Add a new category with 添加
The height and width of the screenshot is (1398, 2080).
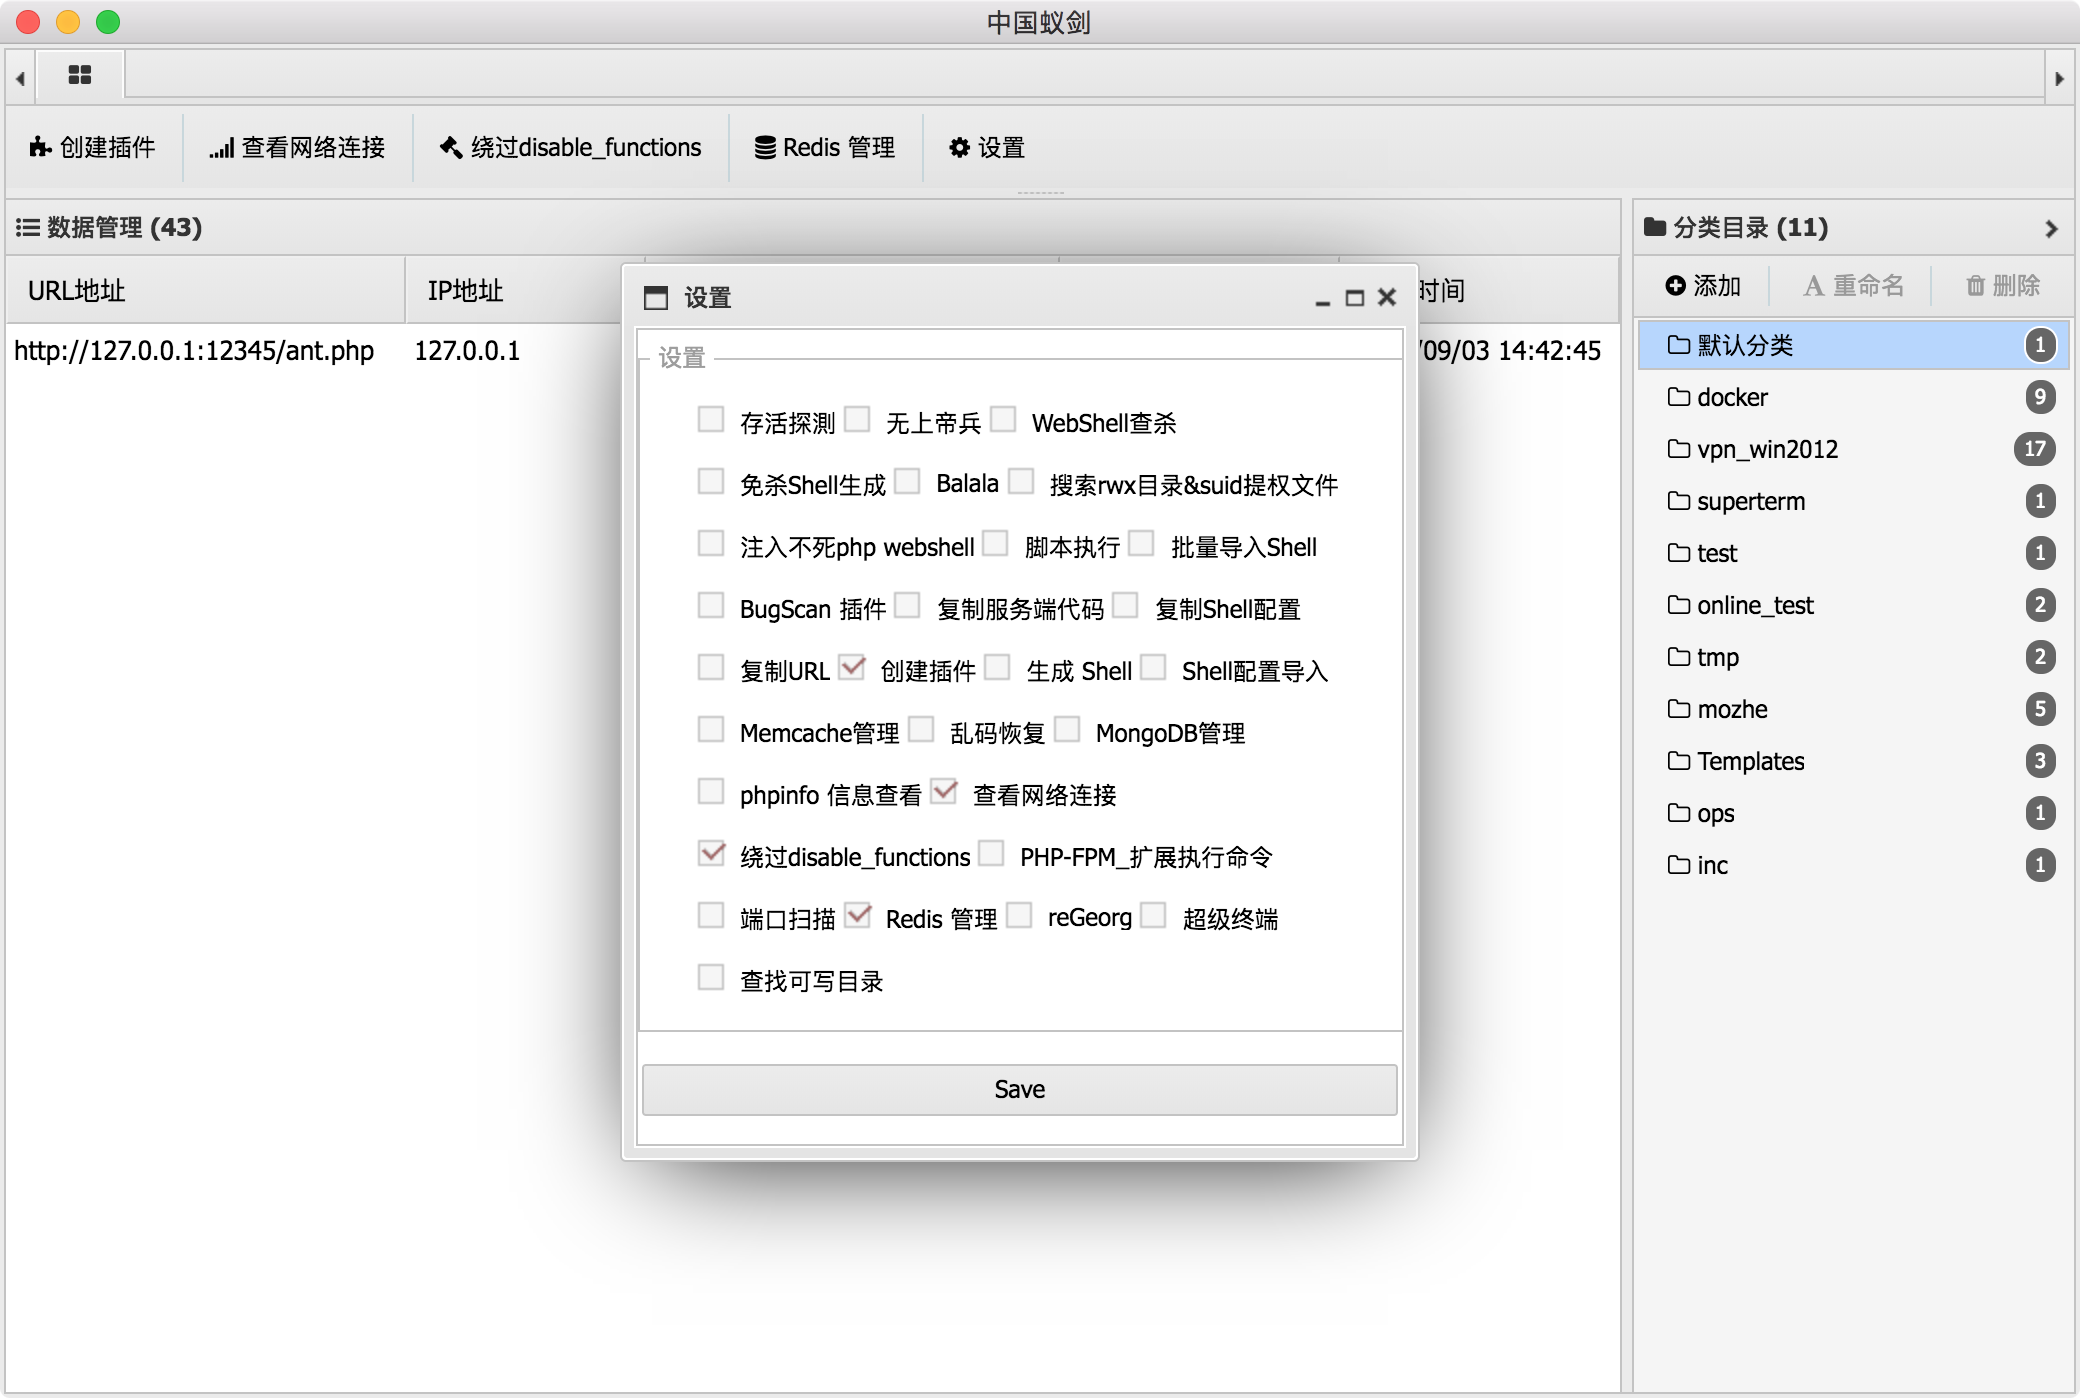pos(1703,286)
